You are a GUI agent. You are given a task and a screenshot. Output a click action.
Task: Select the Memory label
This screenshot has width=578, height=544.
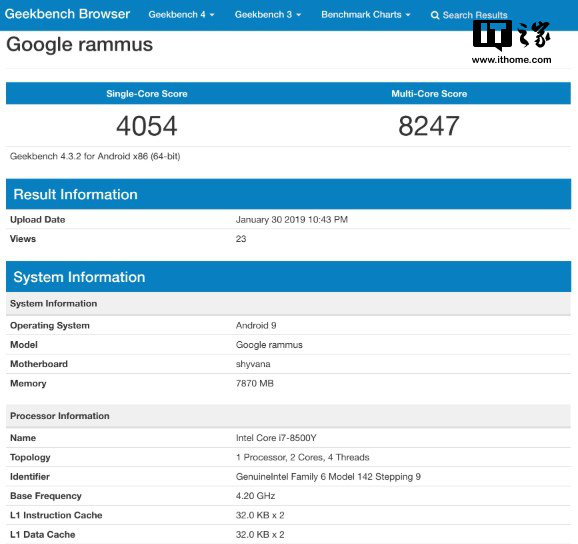(28, 384)
